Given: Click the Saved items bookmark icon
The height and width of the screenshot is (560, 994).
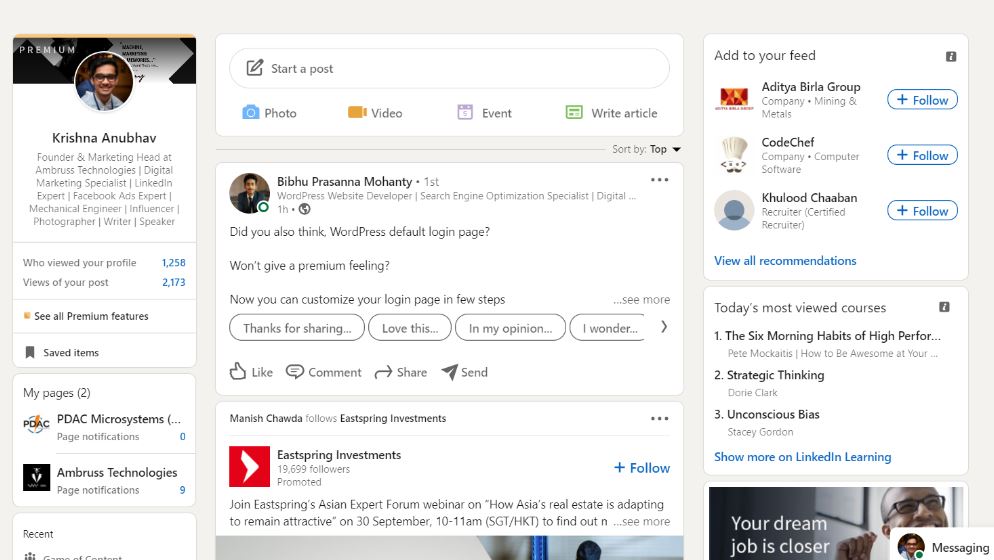Looking at the screenshot, I should (30, 352).
